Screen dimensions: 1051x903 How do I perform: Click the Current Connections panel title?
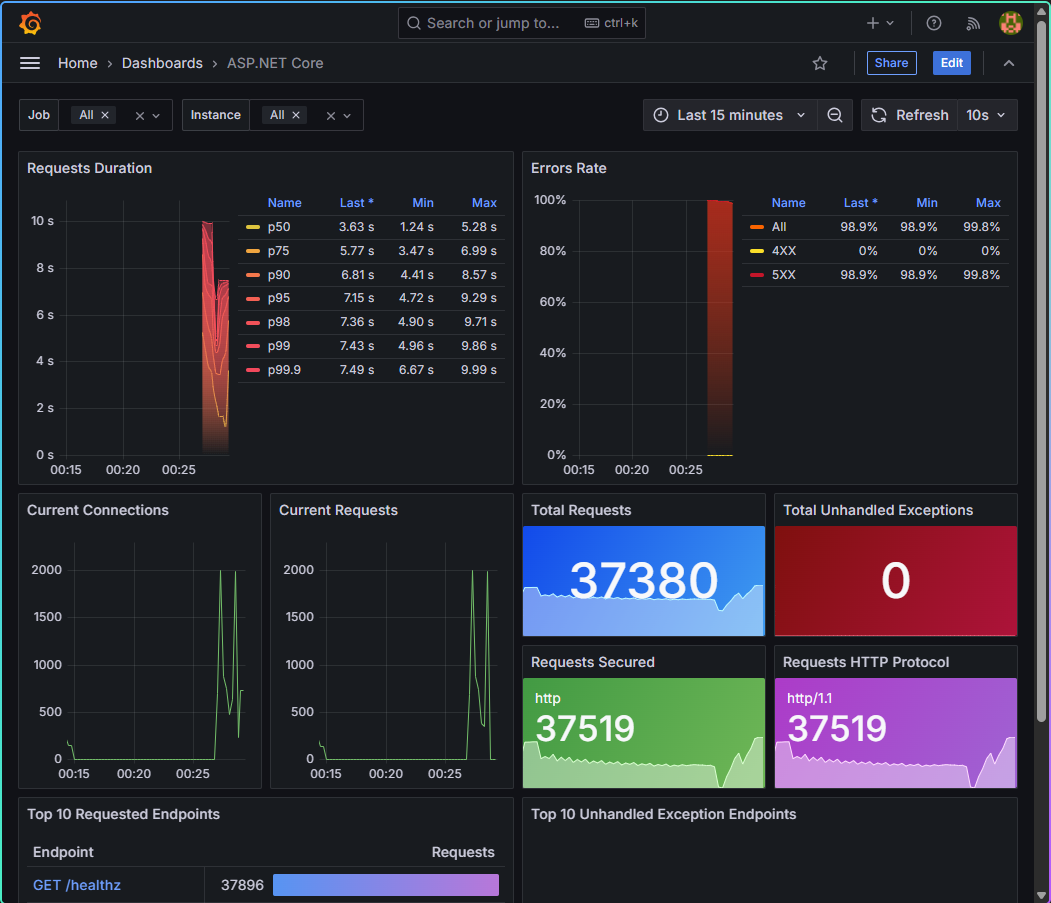[x=98, y=510]
